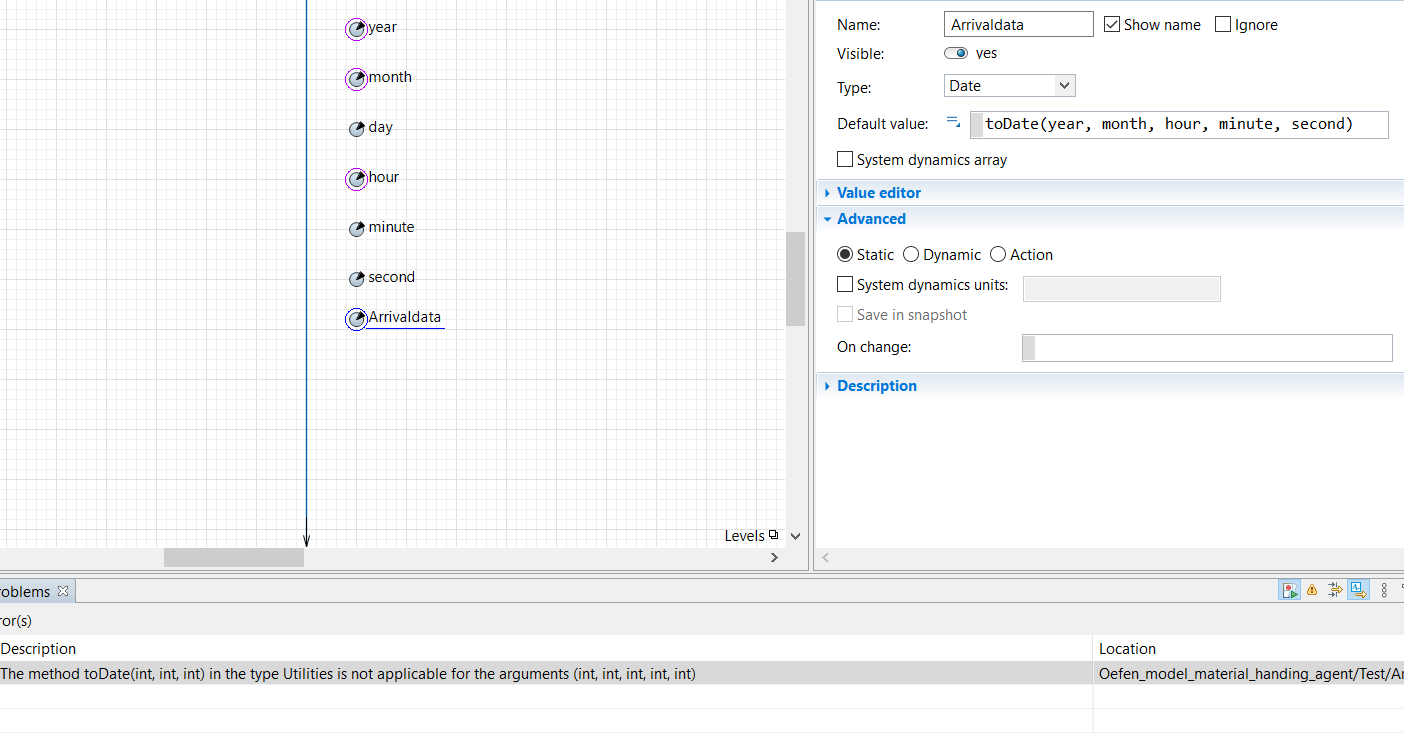
Task: Select the year parameter icon
Action: pos(357,29)
